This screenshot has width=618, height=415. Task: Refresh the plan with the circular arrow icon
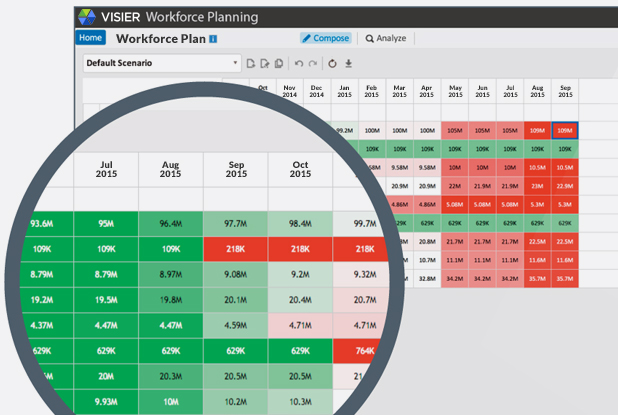[x=332, y=63]
